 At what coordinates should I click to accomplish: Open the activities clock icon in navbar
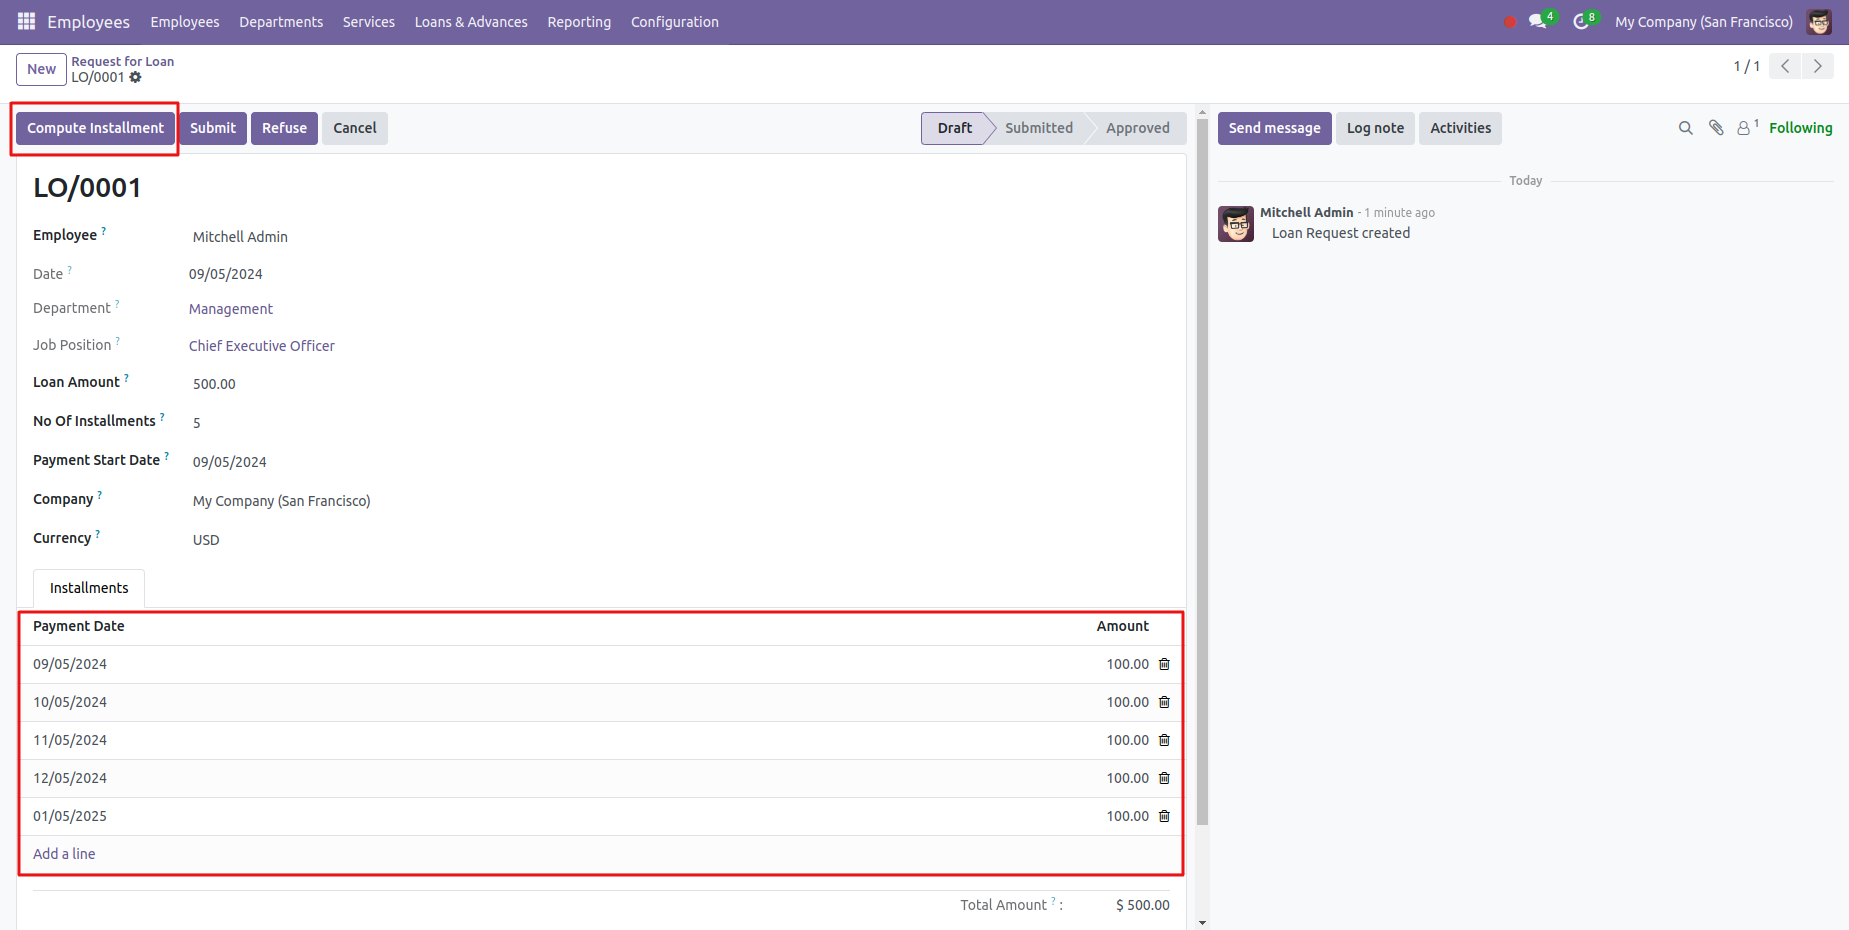coord(1581,21)
